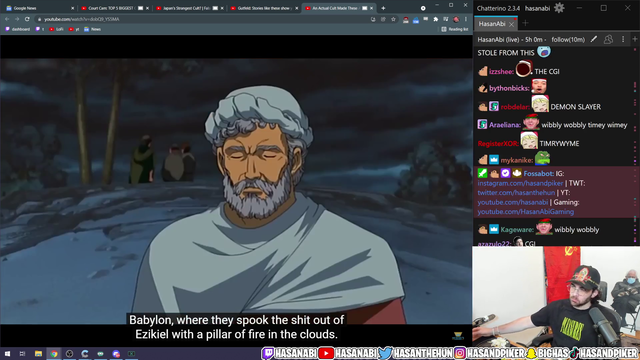
Task: Open the LoFi bookmark
Action: [x=56, y=29]
